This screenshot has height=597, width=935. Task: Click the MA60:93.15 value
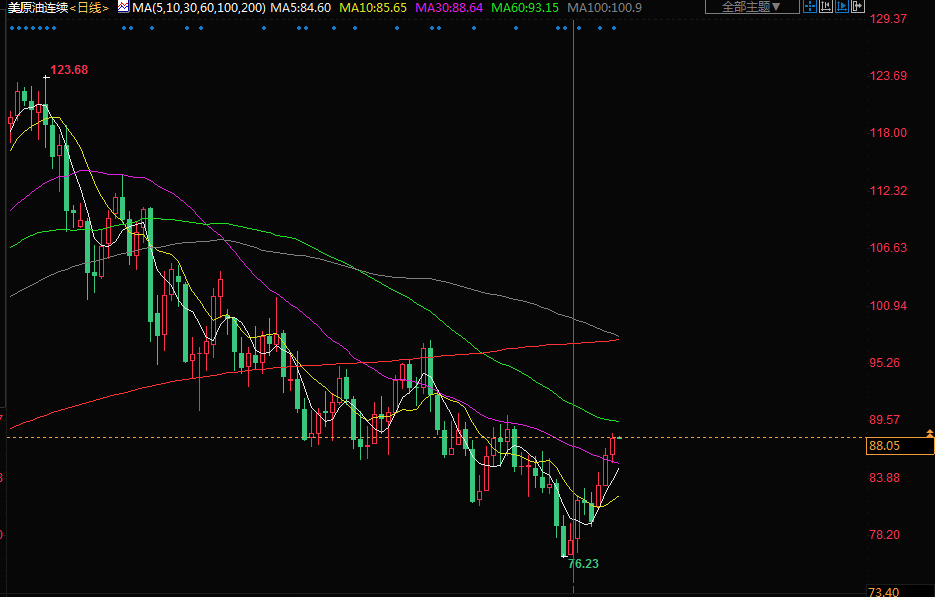click(525, 8)
